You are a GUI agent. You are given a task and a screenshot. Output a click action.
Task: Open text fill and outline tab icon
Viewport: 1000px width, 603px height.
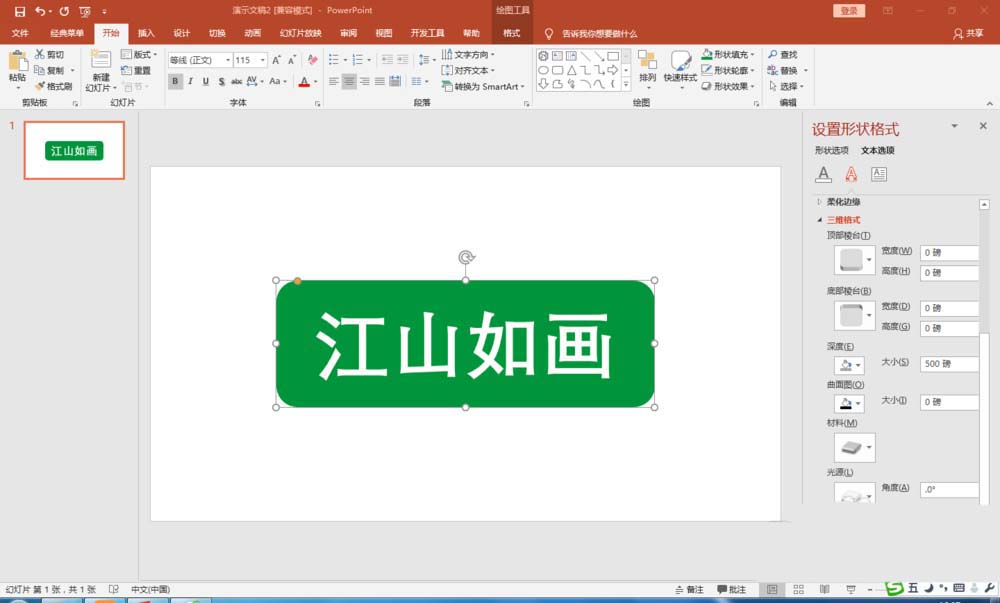(823, 174)
